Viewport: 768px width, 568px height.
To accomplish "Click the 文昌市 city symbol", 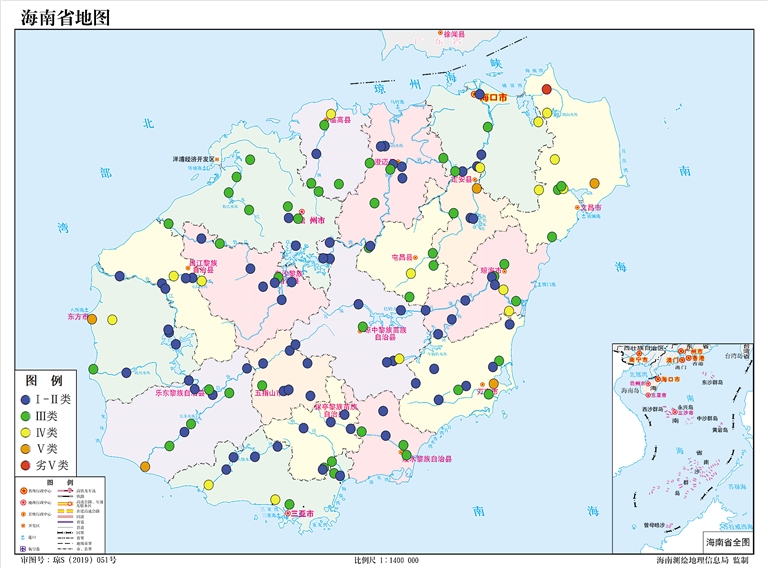I will [x=577, y=208].
